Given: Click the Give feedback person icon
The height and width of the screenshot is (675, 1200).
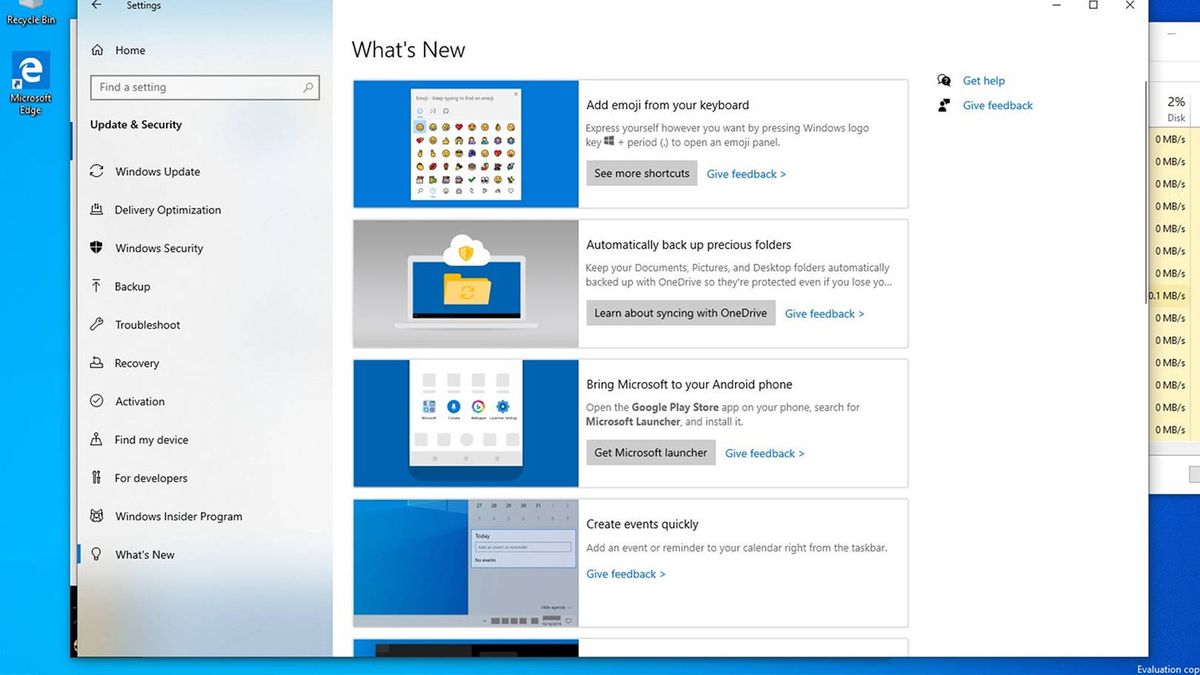Looking at the screenshot, I should coord(944,105).
